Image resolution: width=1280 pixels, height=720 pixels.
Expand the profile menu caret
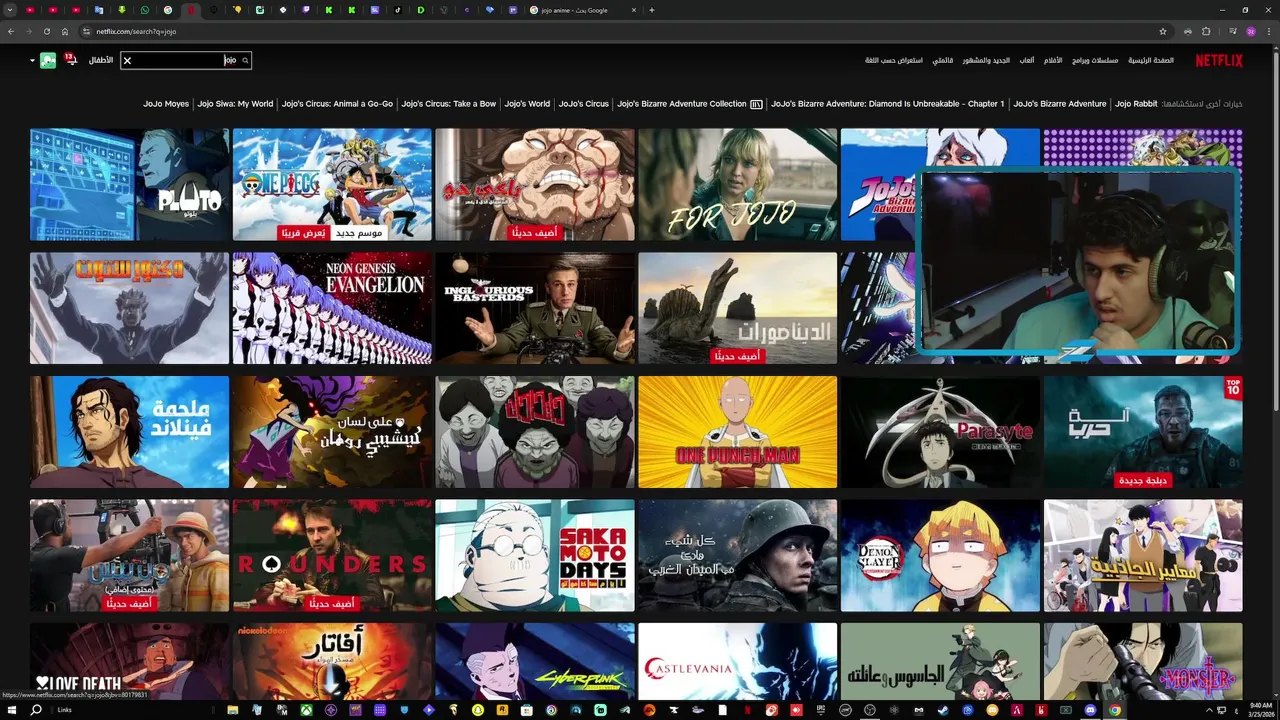point(32,60)
